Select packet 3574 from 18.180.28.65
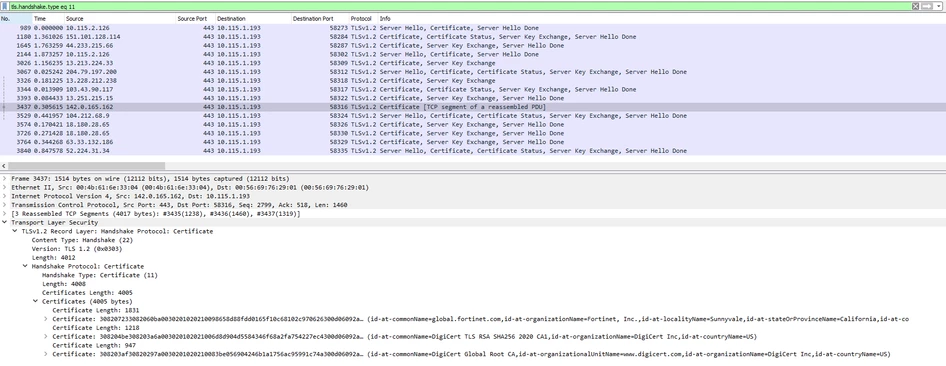The height and width of the screenshot is (366, 946). pyautogui.click(x=472, y=124)
